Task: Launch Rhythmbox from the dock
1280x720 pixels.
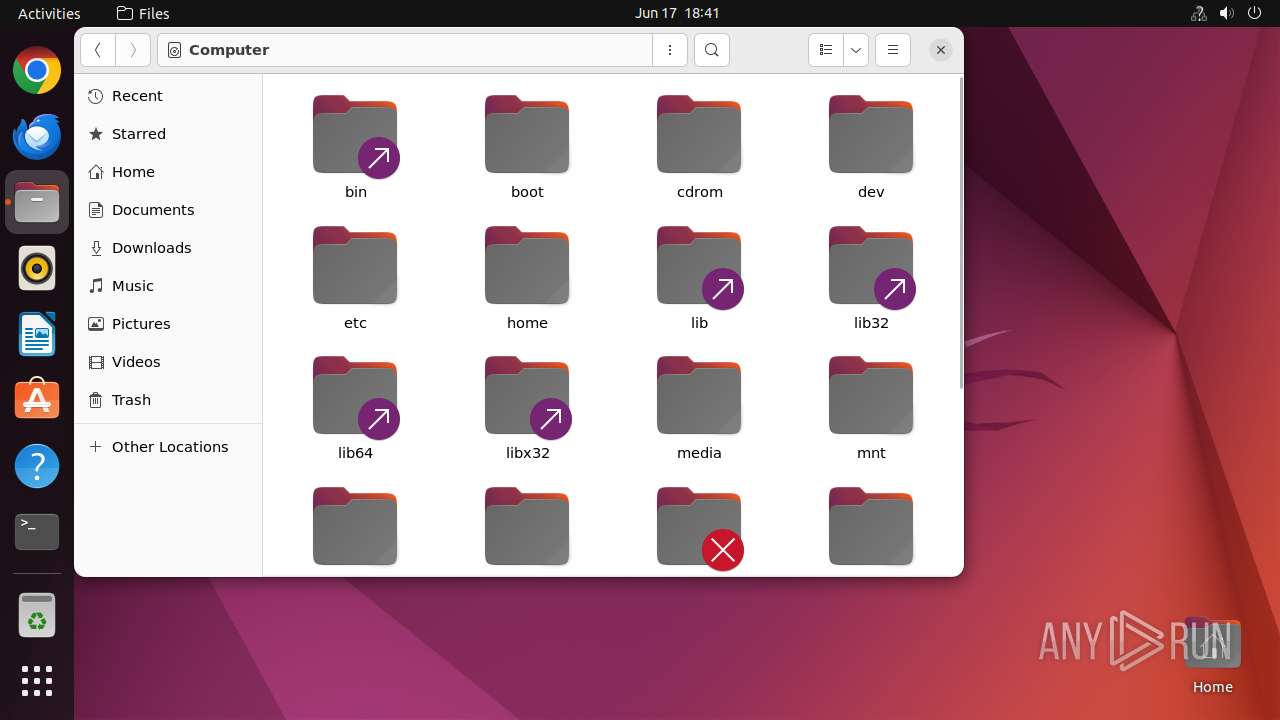Action: (x=37, y=268)
